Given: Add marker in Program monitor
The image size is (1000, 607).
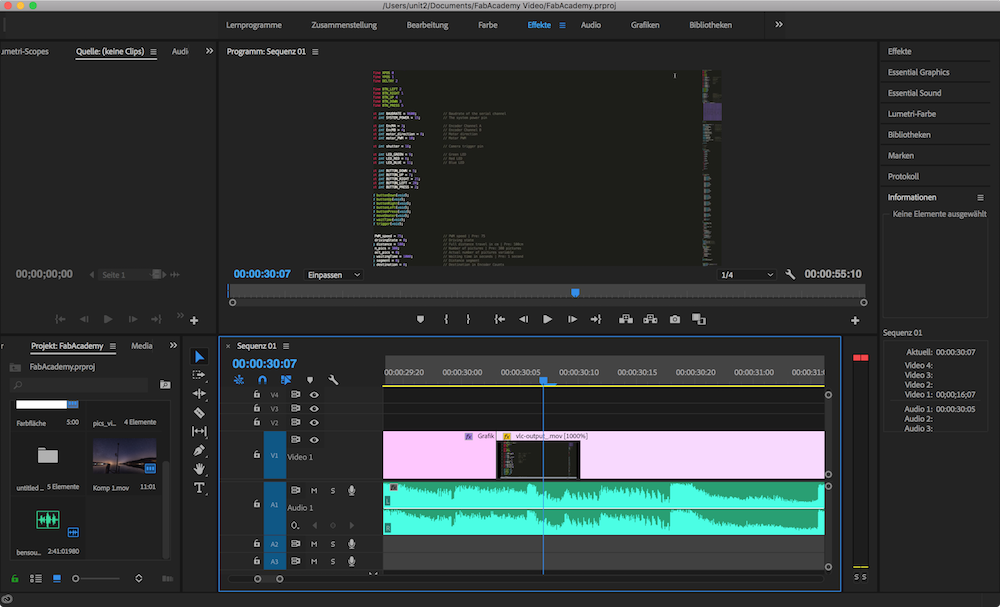Looking at the screenshot, I should click(x=420, y=319).
